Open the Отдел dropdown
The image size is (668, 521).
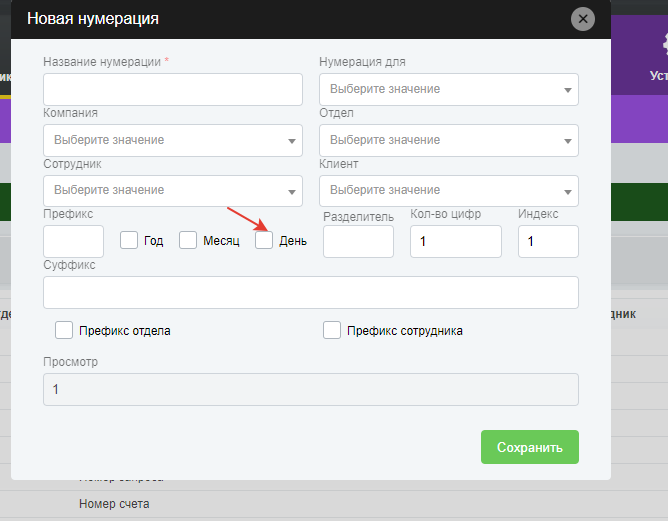click(449, 140)
